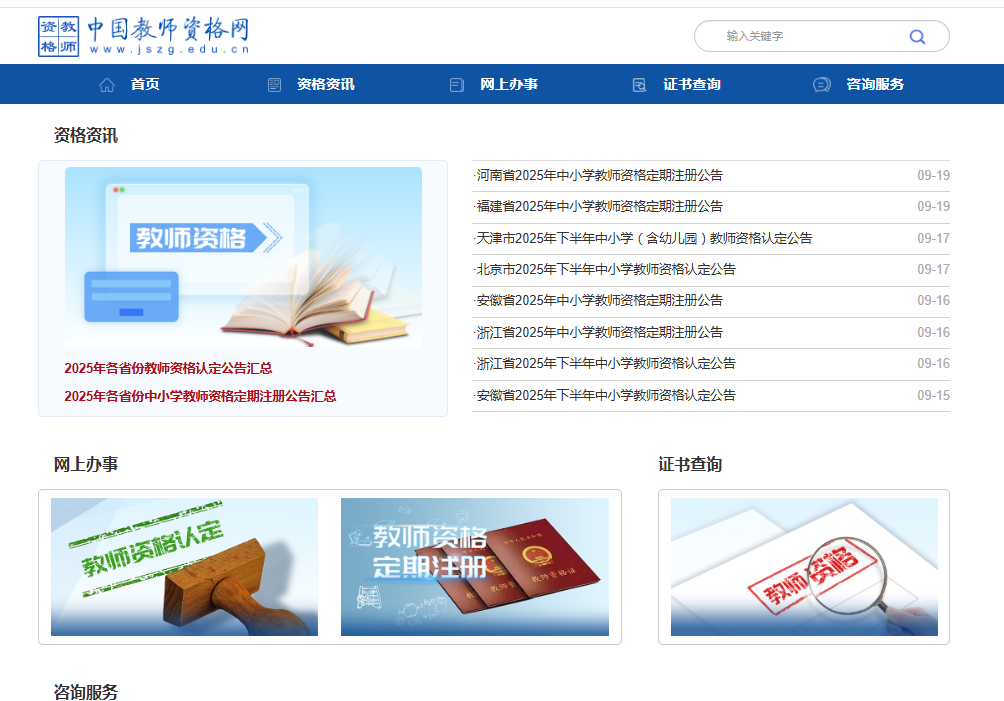Open 2025年各省份中小学教师资格定期注册公告汇总 link
Image resolution: width=1004 pixels, height=701 pixels.
(200, 396)
